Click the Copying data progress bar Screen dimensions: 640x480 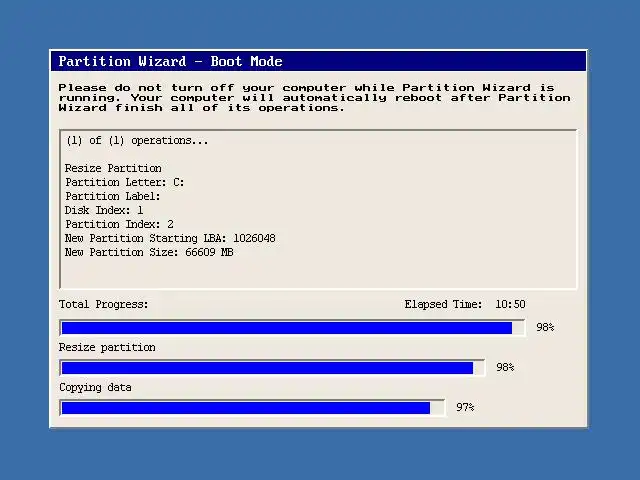tap(252, 408)
